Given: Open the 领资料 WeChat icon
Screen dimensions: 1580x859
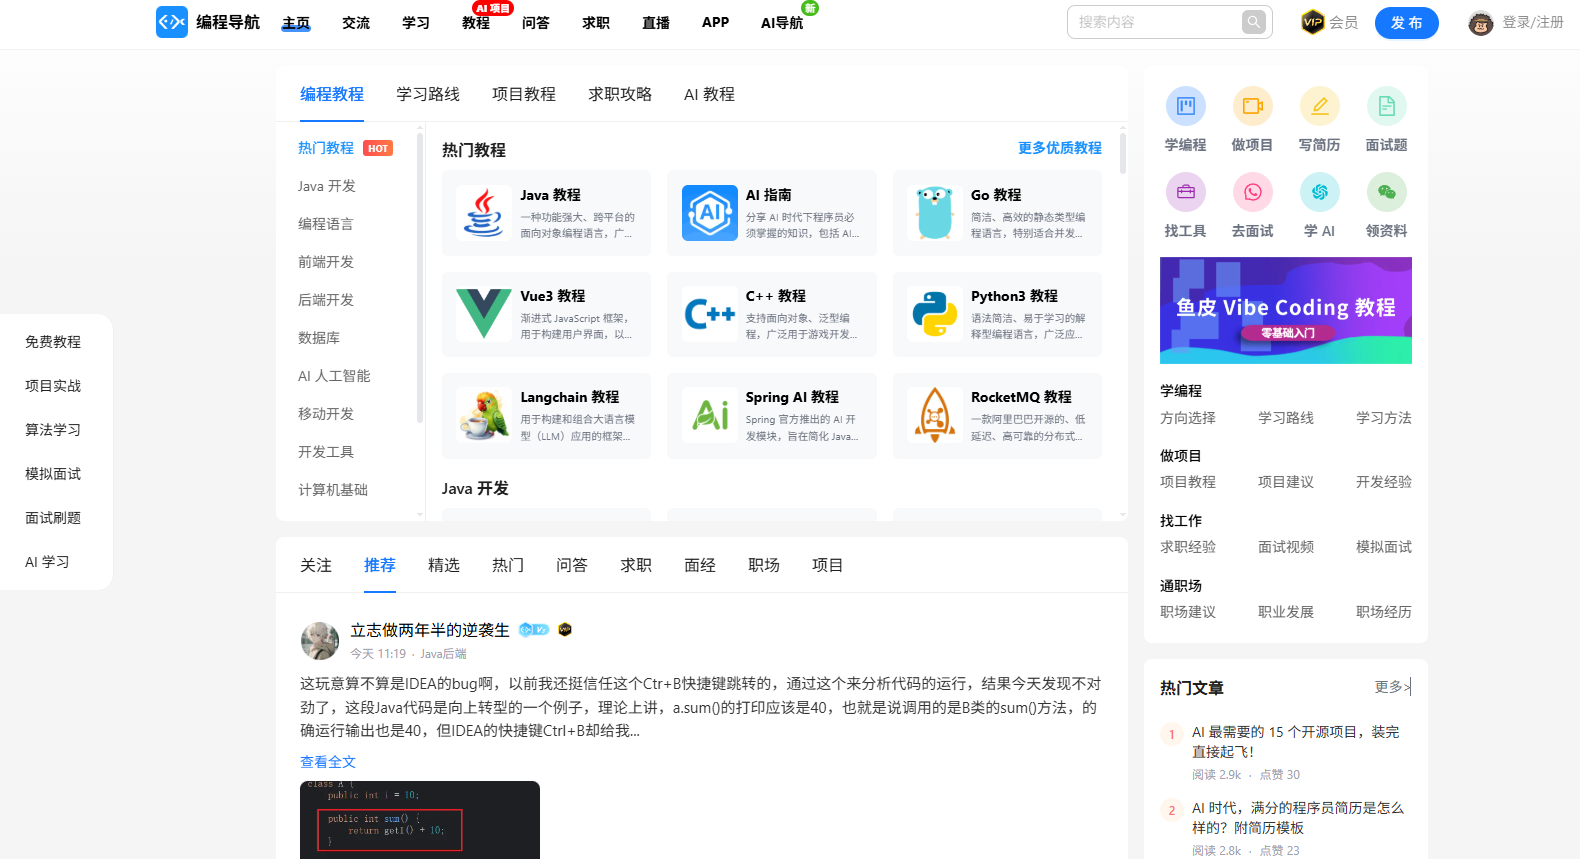Looking at the screenshot, I should 1387,192.
